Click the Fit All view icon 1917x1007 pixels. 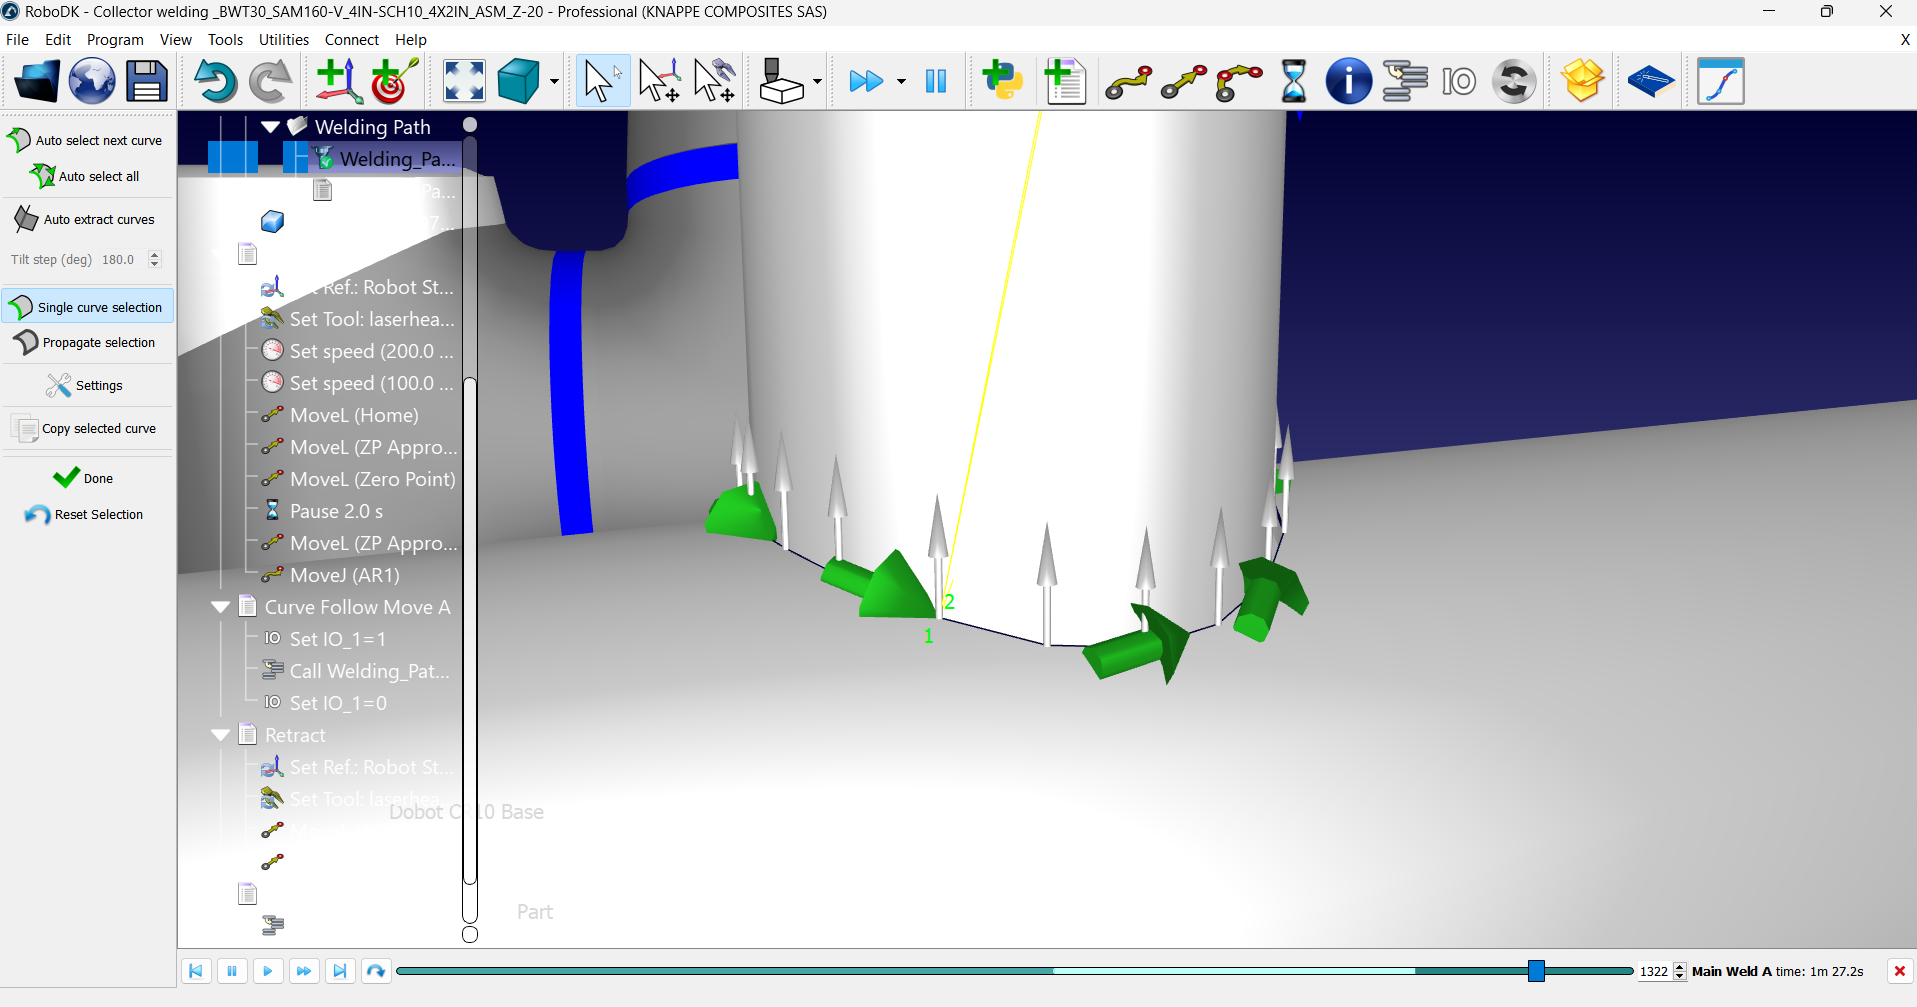pyautogui.click(x=464, y=81)
